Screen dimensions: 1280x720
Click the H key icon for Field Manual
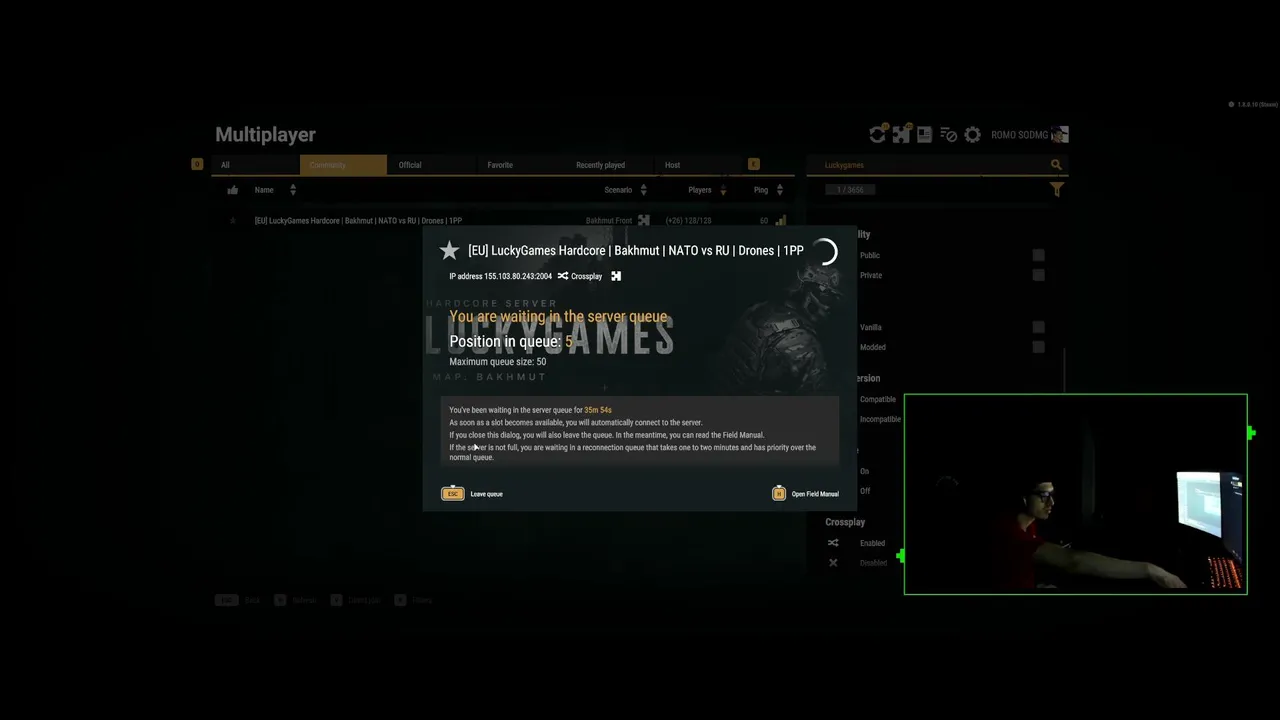(x=779, y=494)
